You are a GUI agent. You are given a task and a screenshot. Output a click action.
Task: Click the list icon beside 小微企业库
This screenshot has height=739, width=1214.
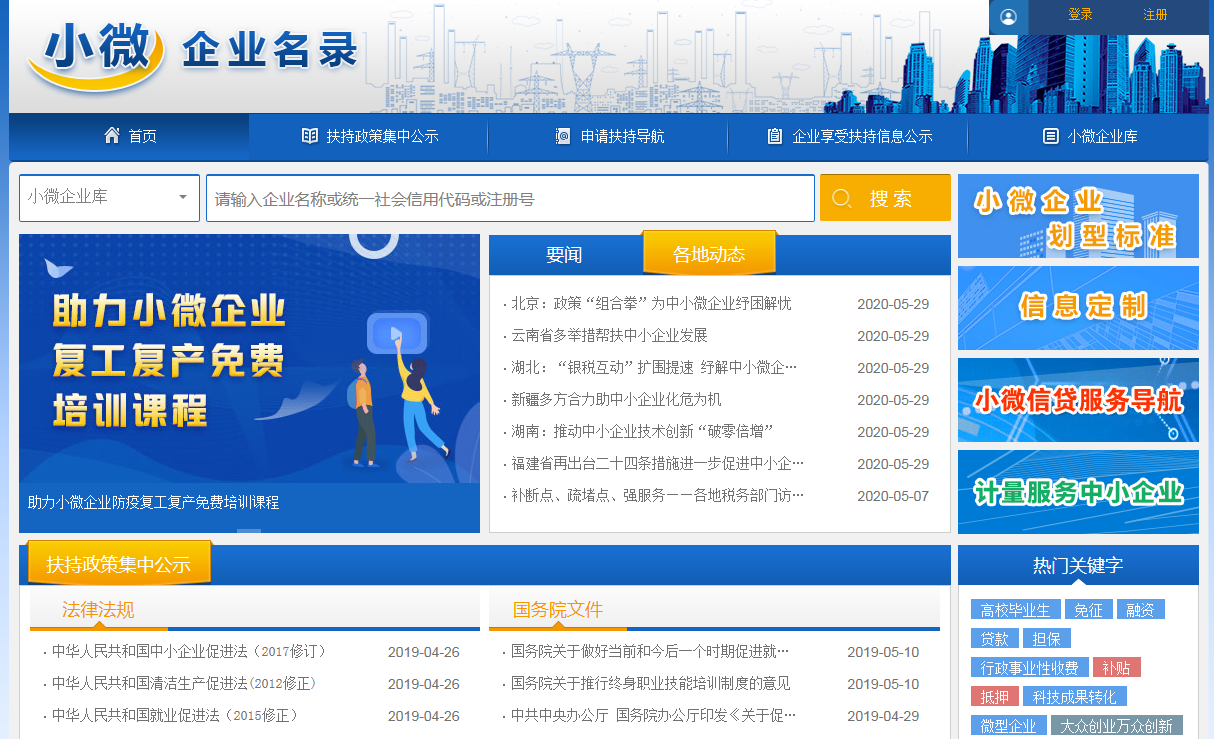(1050, 136)
